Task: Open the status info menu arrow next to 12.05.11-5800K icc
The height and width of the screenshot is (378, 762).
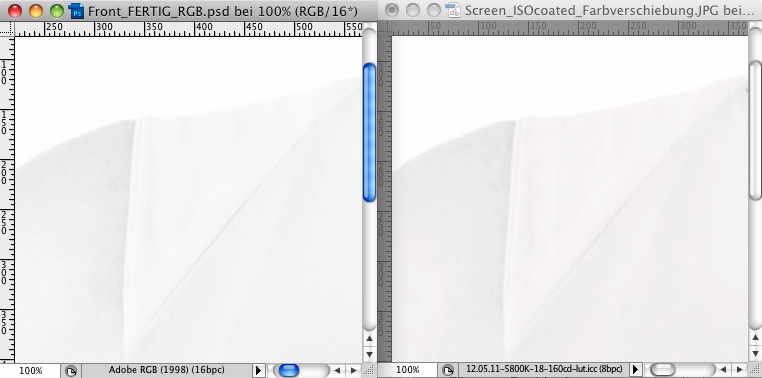Action: (635, 369)
